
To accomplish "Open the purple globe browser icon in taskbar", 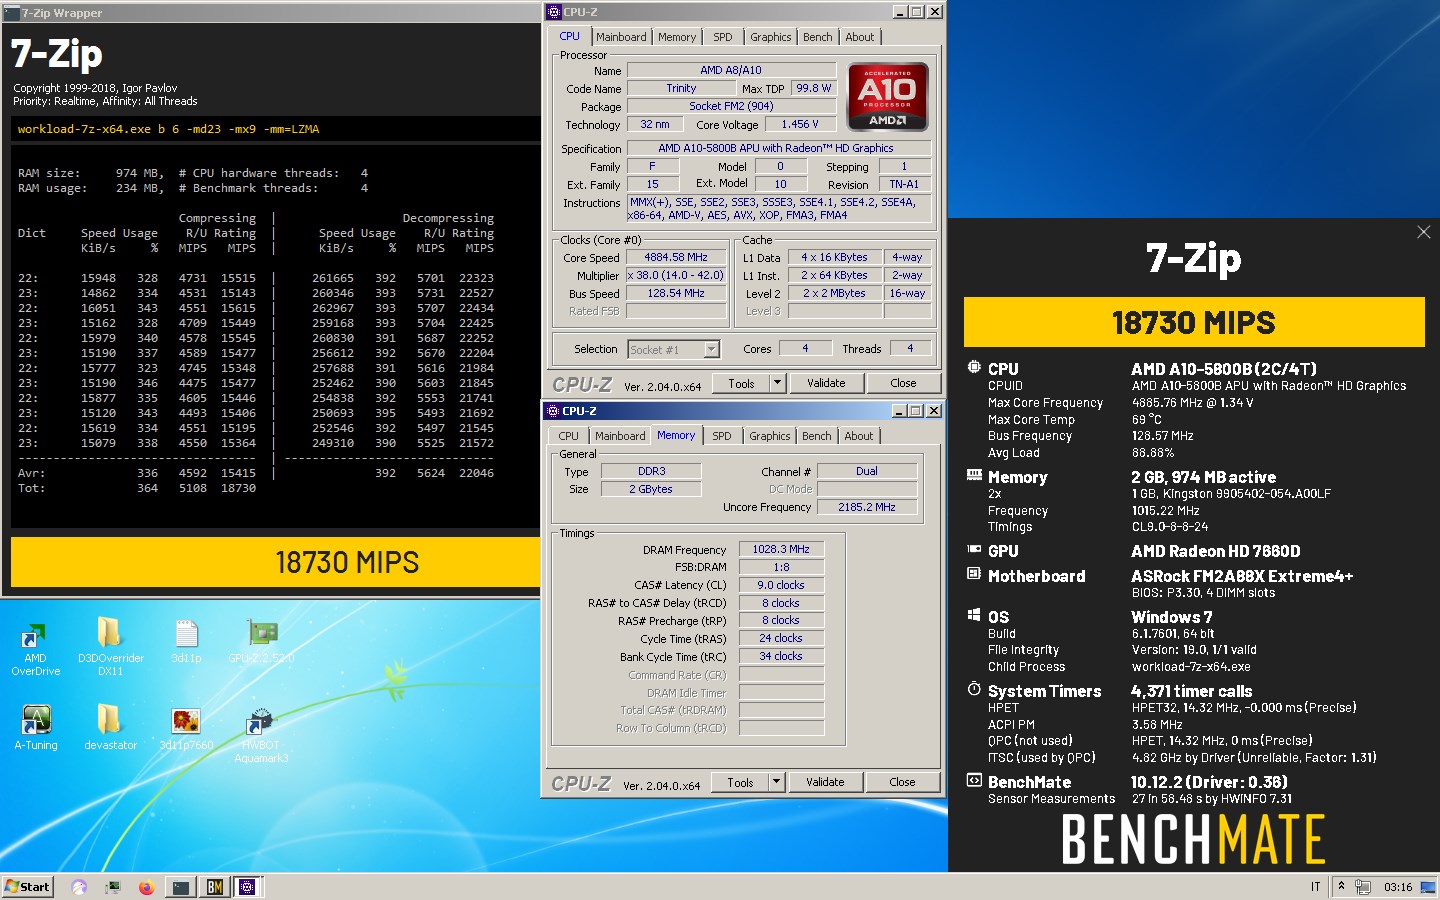I will (79, 886).
